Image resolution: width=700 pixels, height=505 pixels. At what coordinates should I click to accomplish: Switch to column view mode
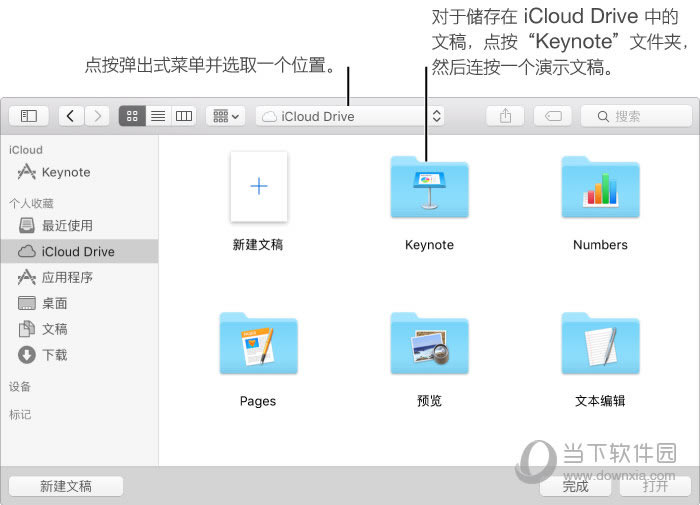[x=183, y=116]
